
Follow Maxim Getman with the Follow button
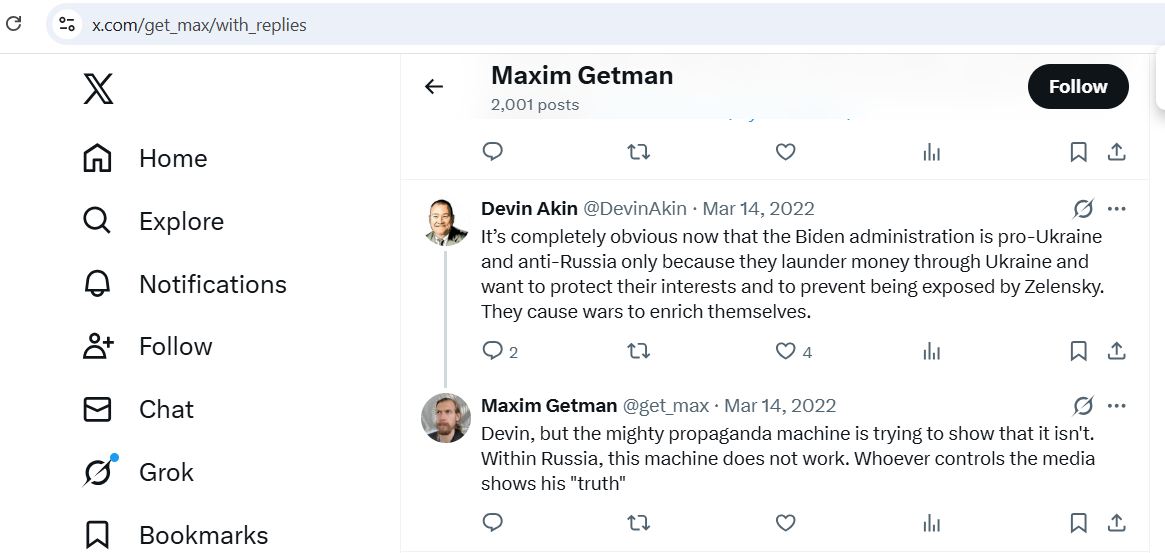[x=1078, y=87]
